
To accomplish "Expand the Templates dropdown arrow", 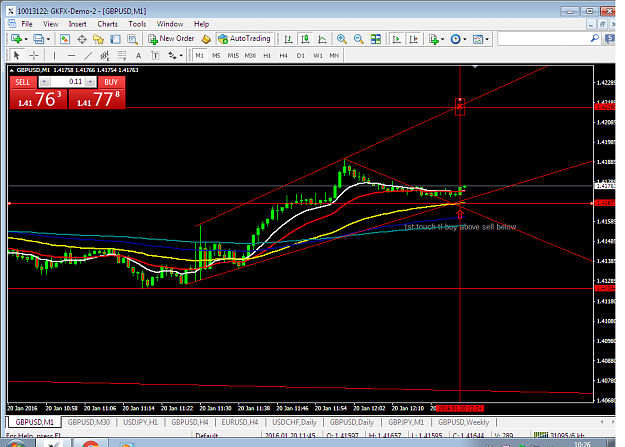I will pos(487,39).
